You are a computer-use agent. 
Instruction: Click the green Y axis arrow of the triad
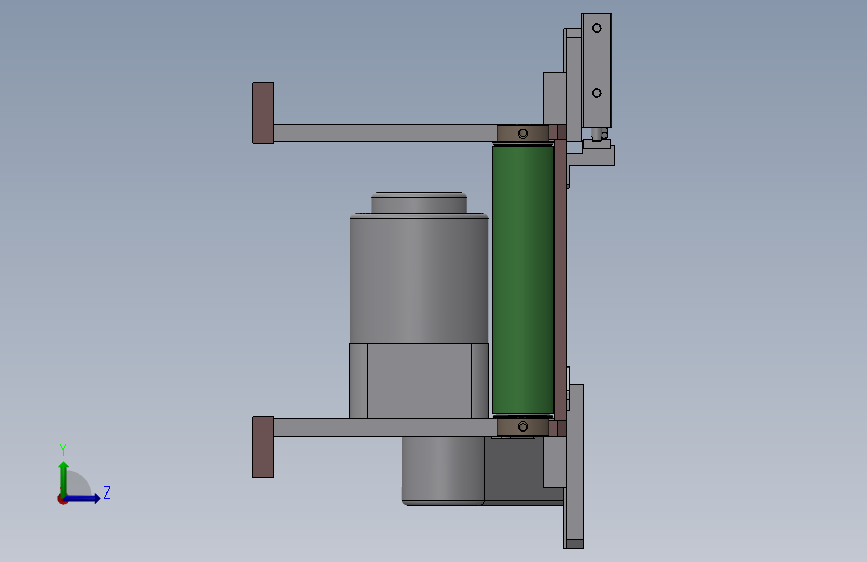point(63,477)
